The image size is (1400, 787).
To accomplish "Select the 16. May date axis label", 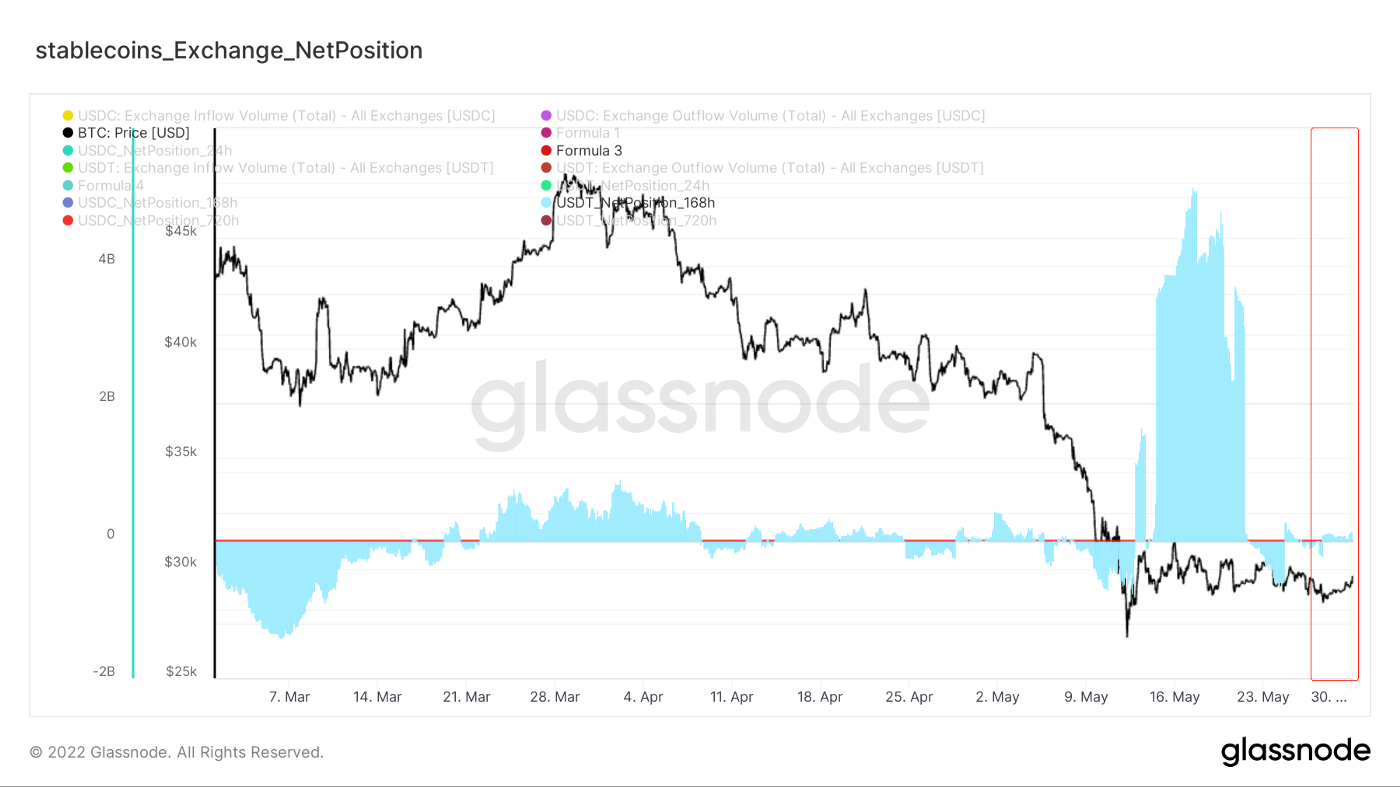I will pos(1174,697).
